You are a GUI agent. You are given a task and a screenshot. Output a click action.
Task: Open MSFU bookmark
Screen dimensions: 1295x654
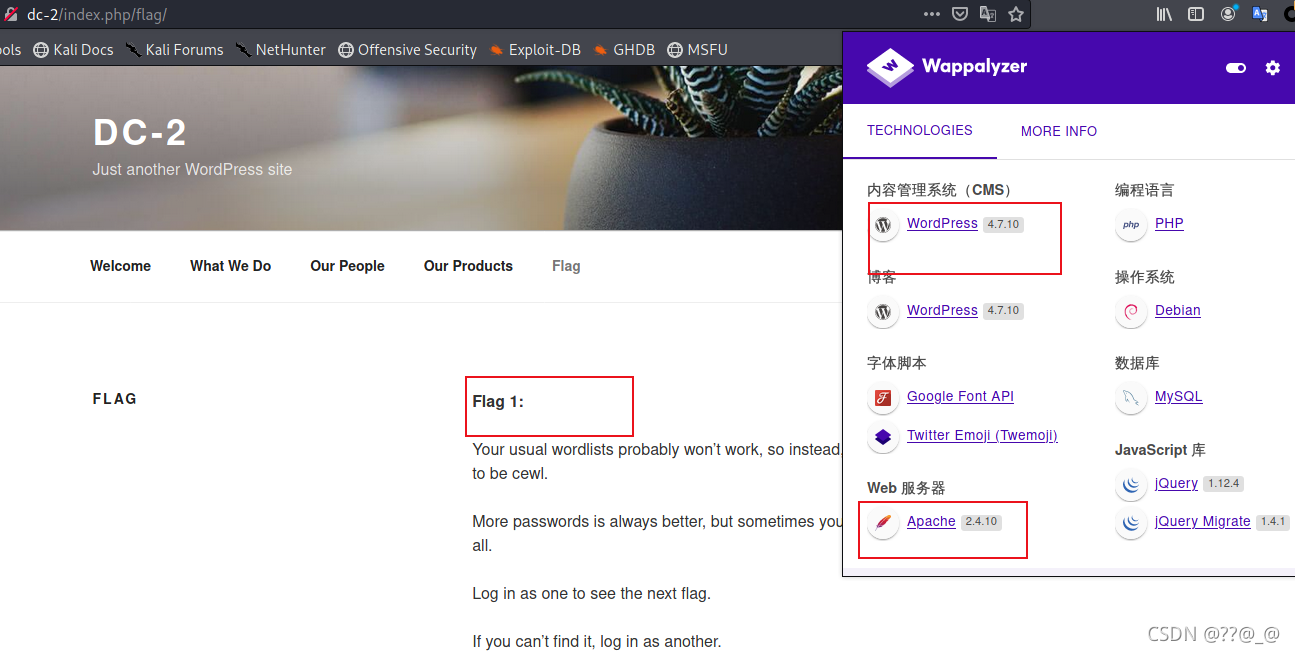[698, 50]
